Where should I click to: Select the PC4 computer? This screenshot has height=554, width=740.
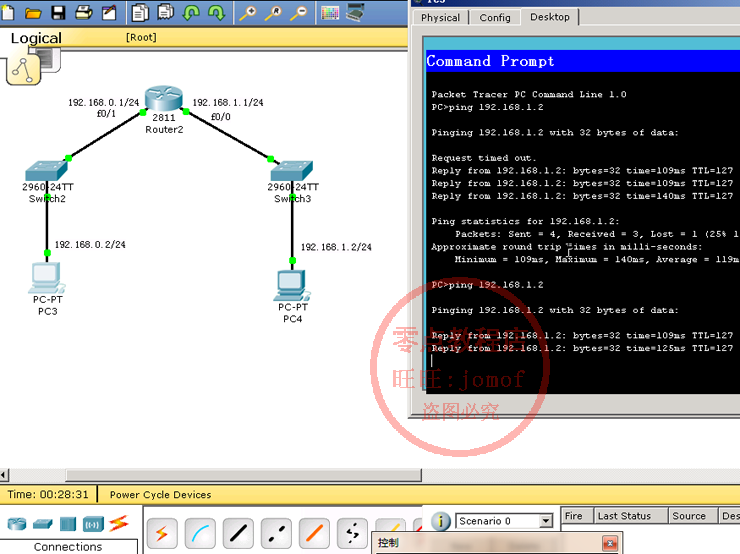click(292, 285)
